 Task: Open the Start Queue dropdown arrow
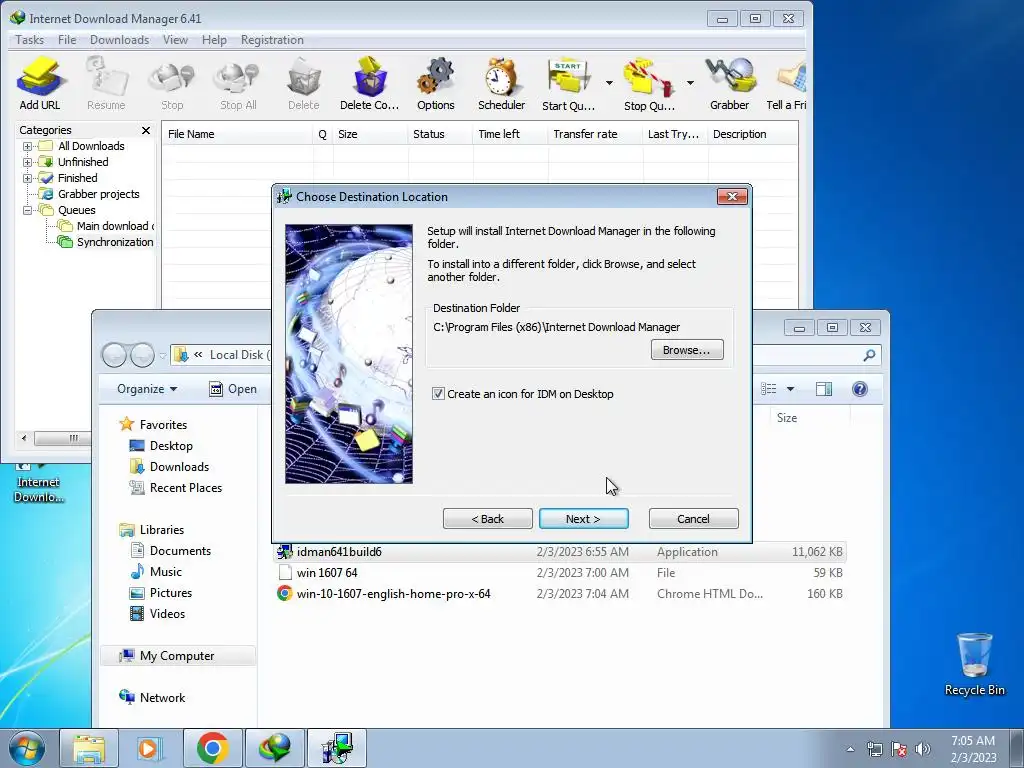point(609,83)
